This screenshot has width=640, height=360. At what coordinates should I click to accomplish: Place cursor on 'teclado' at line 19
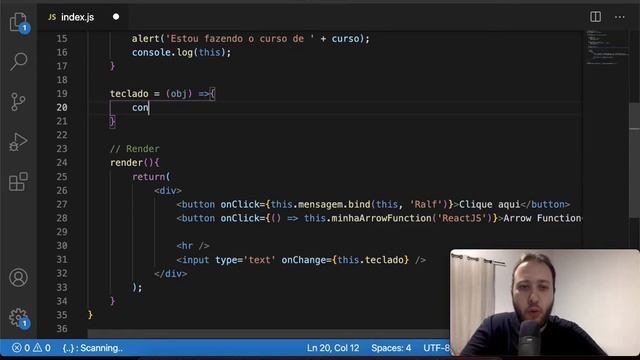[x=129, y=94]
